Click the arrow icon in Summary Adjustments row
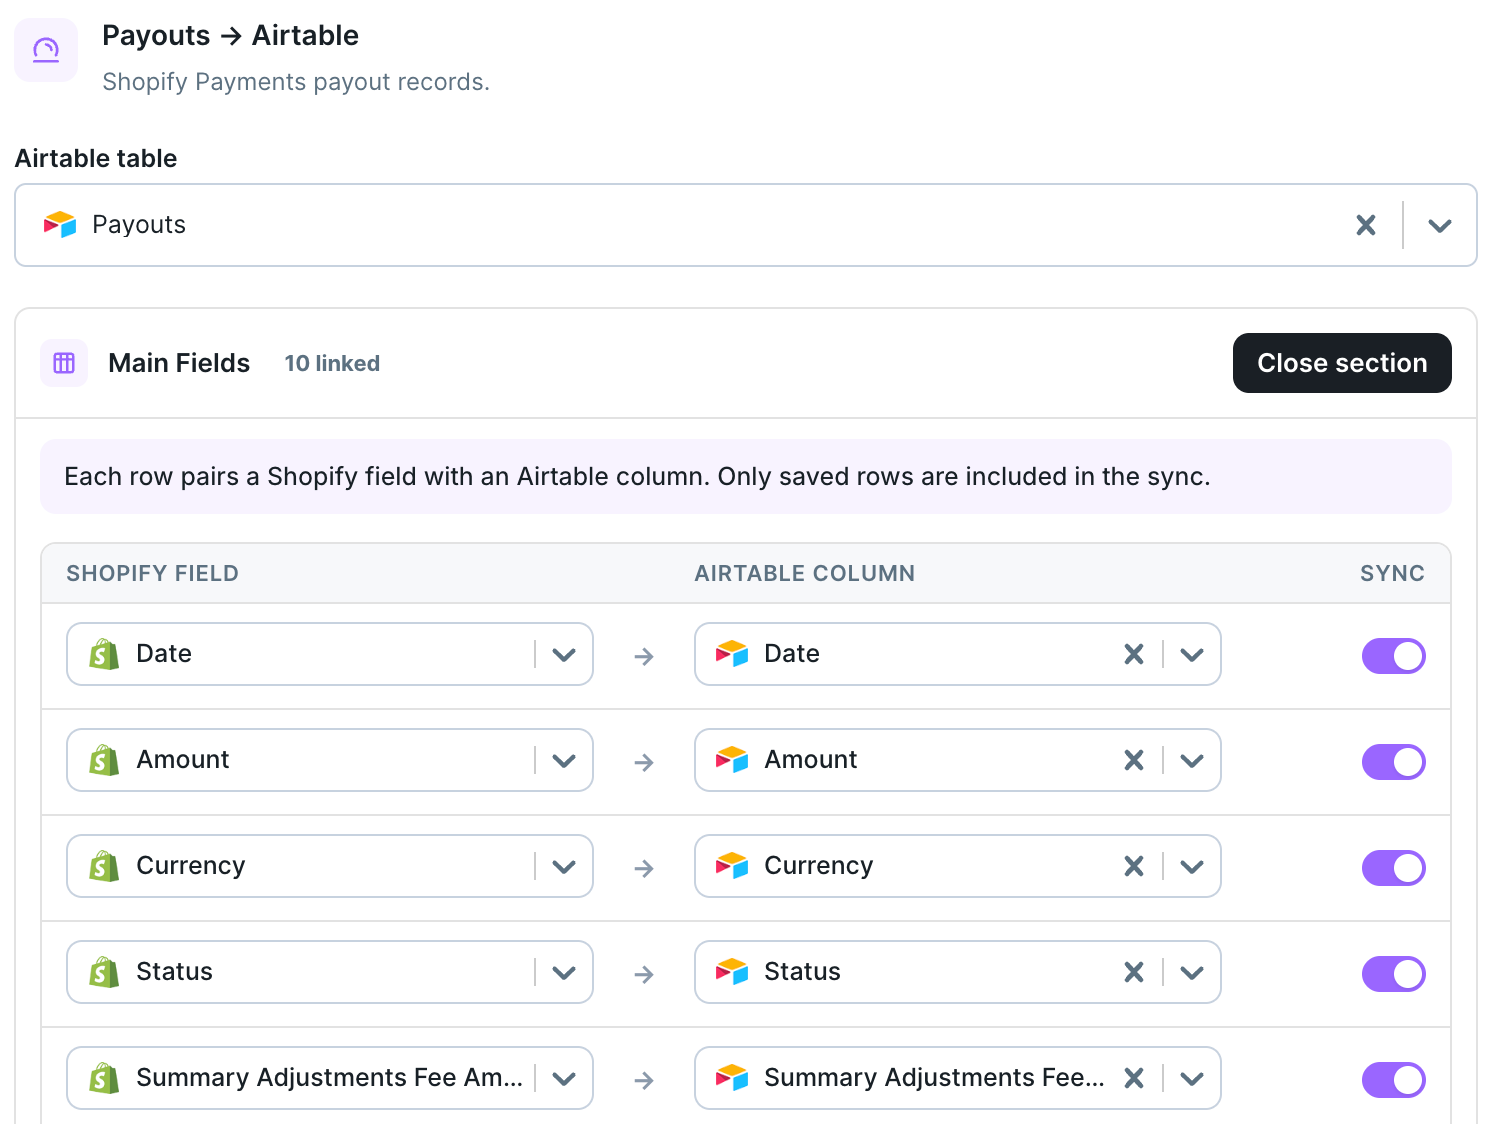 pos(644,1080)
